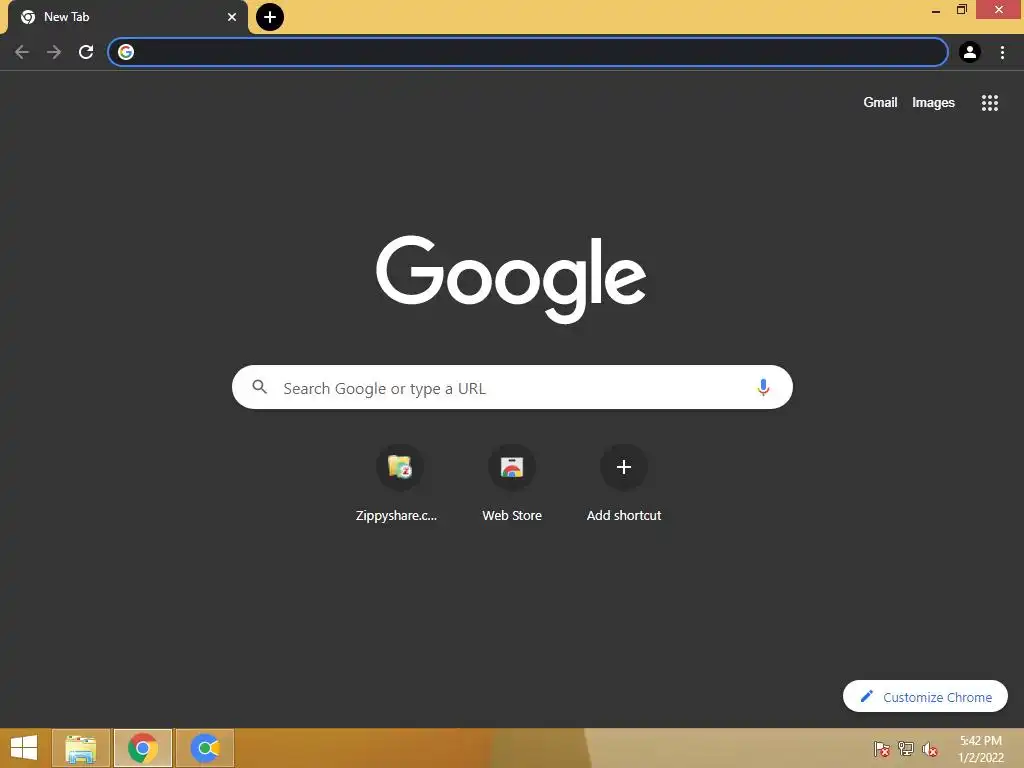Click Add shortcut plus tile
The image size is (1024, 768).
click(624, 483)
